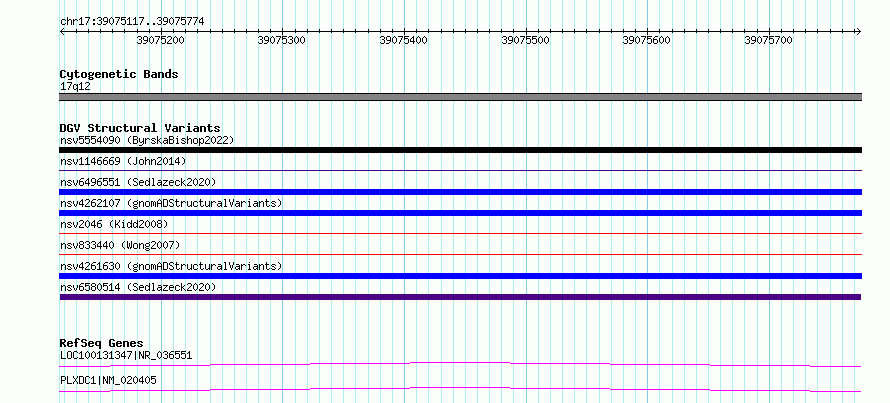890x403 pixels.
Task: Click the black nsv5554090 variant bar
Action: coord(461,150)
